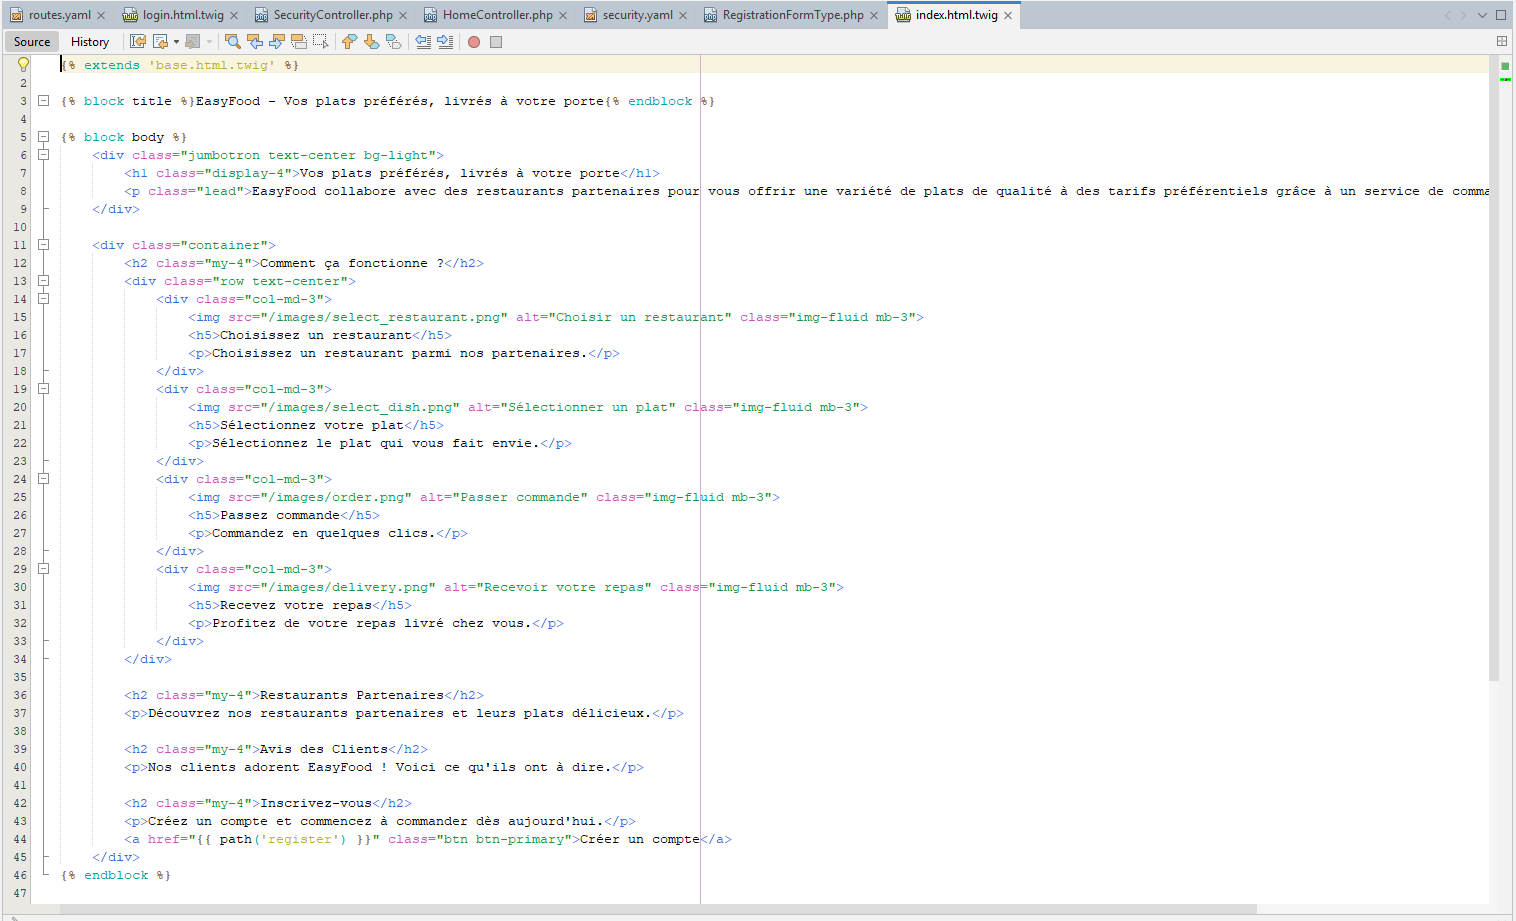The width and height of the screenshot is (1516, 921).
Task: Collapse col-md-3 div fold on line 24
Action: coord(43,478)
